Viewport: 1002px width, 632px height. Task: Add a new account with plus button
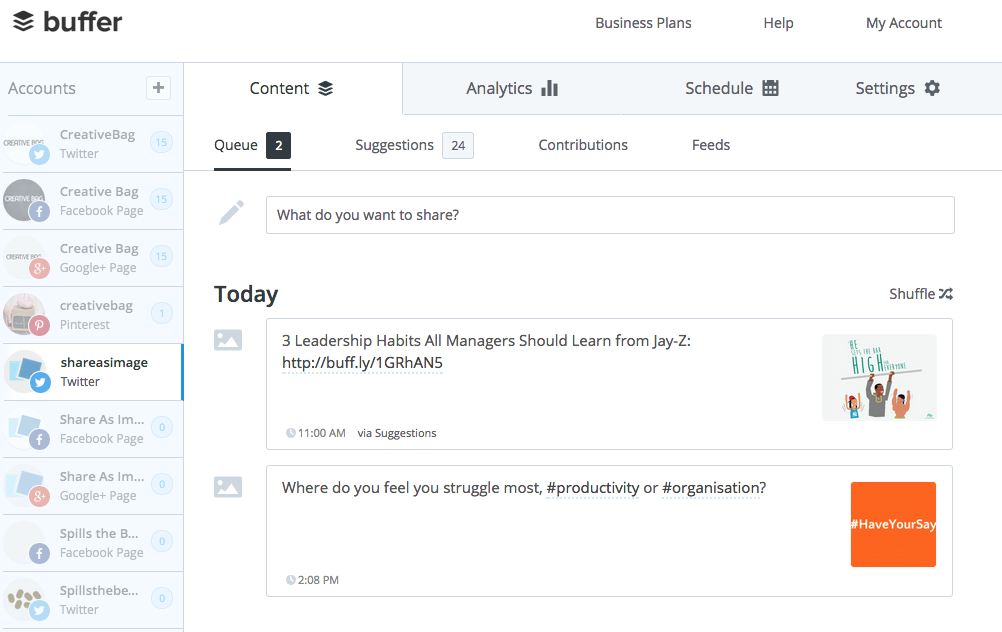point(158,88)
